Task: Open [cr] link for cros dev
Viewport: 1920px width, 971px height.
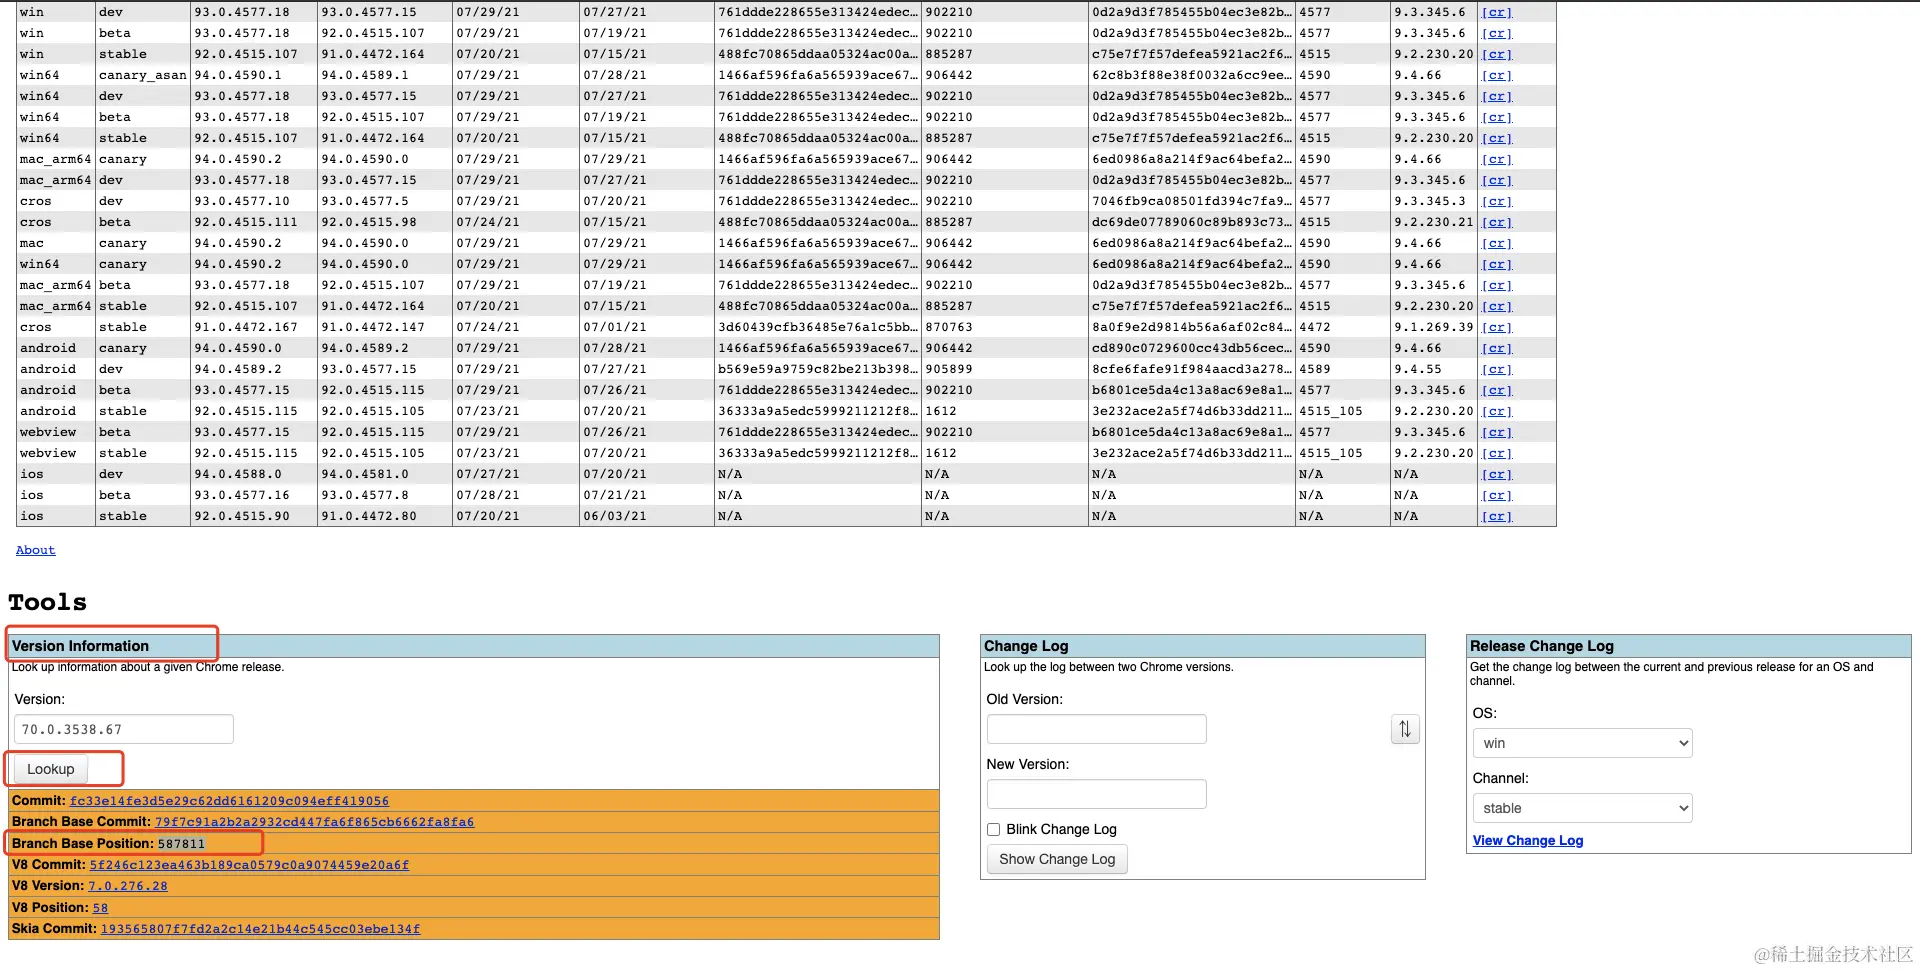Action: click(1497, 201)
